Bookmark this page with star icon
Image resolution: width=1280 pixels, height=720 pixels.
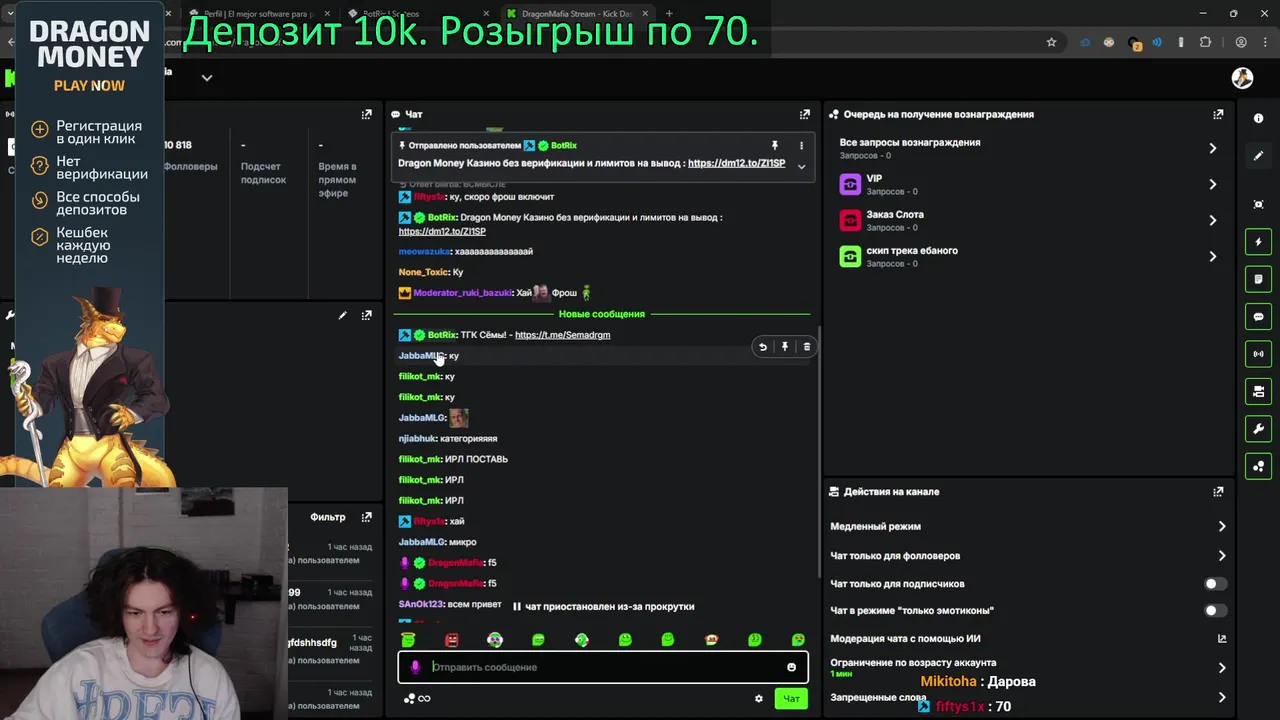(1051, 42)
